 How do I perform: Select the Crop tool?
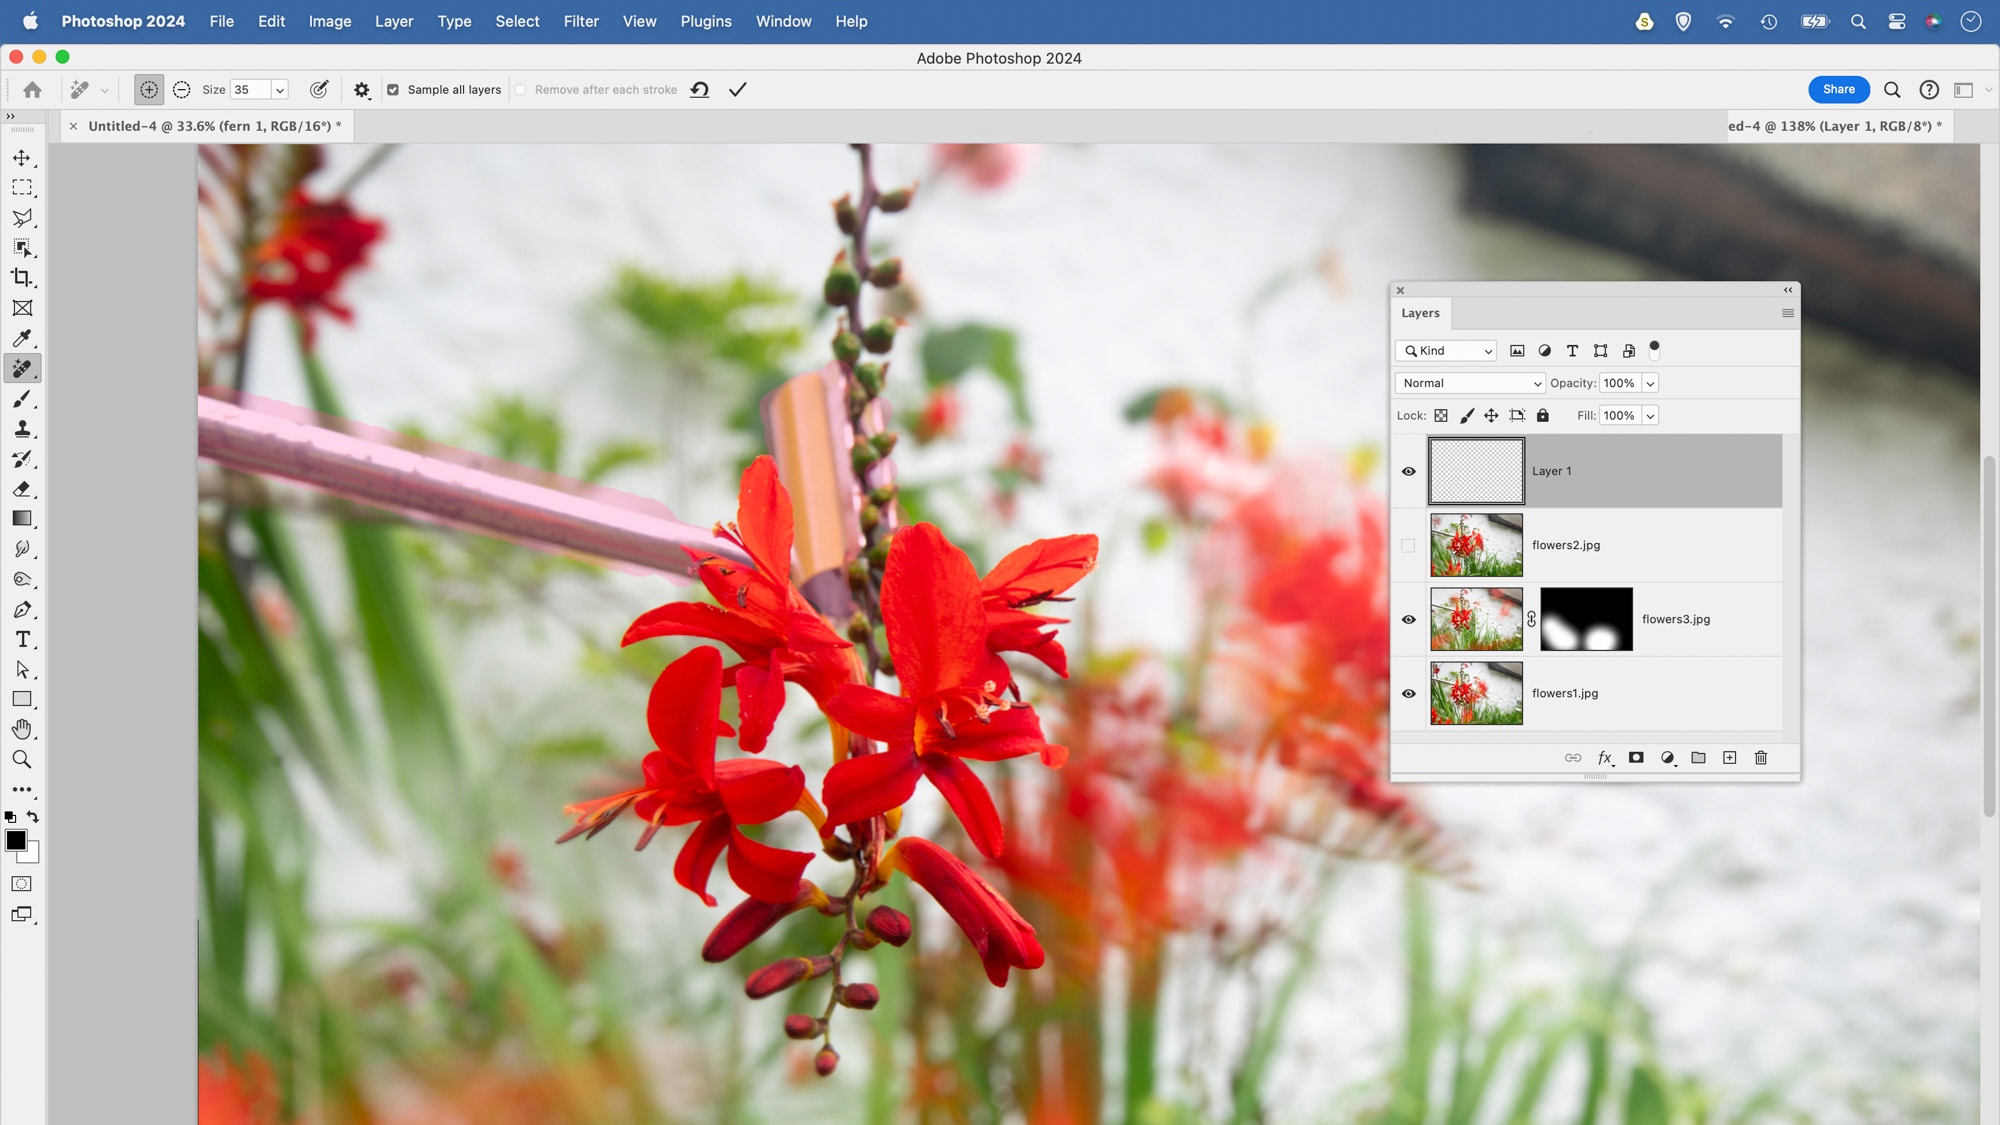[22, 278]
